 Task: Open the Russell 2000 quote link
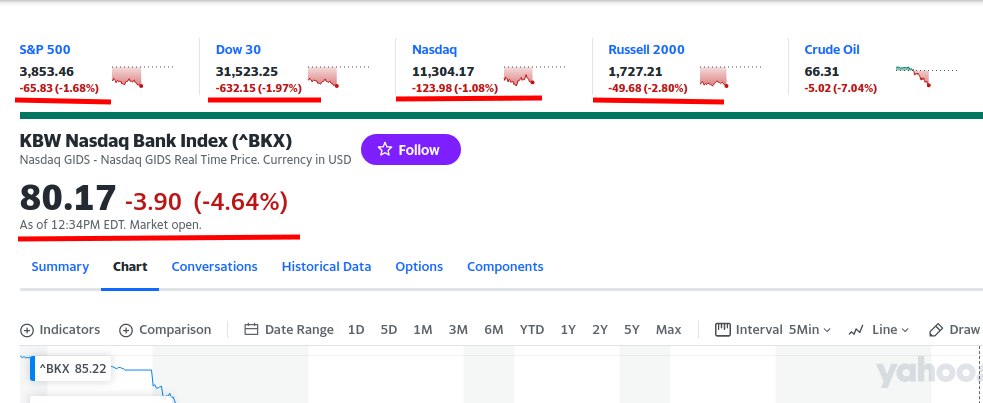click(x=646, y=50)
